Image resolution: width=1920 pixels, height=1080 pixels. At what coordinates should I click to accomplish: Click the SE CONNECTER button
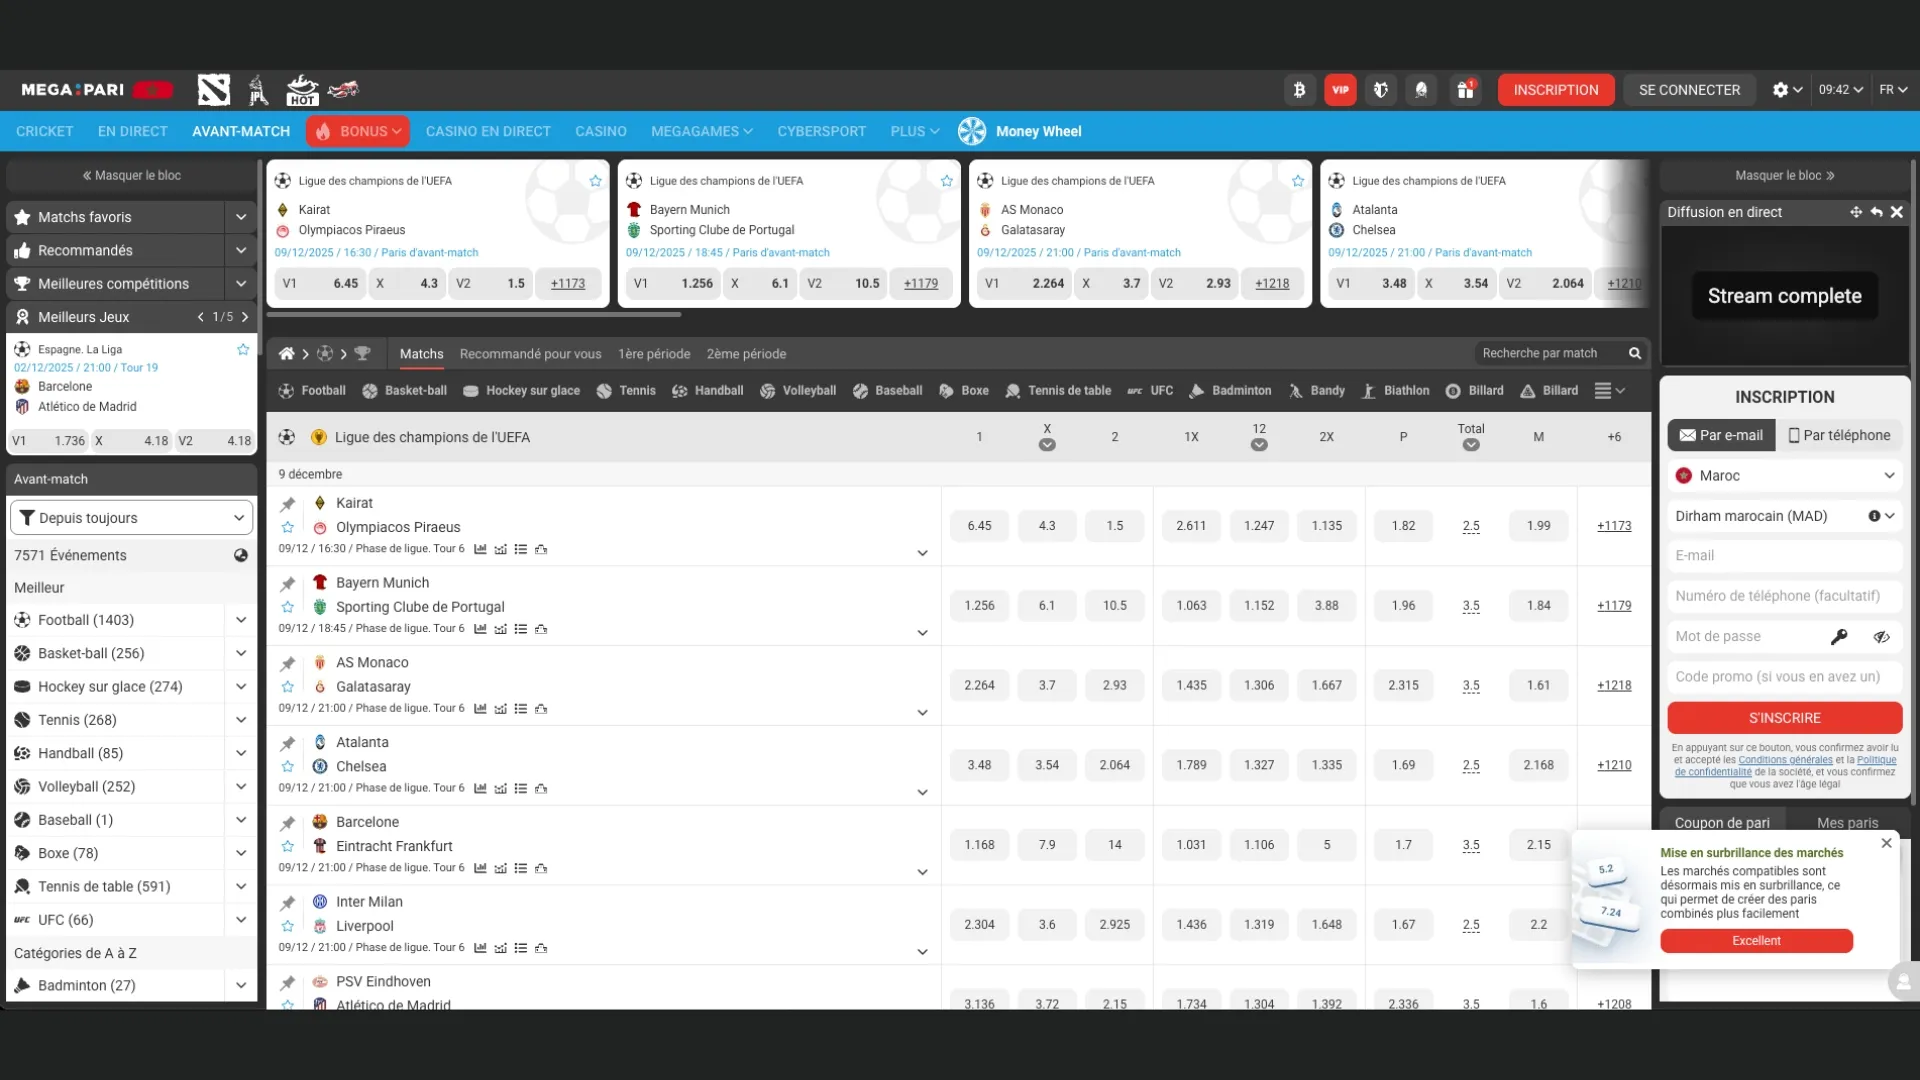tap(1689, 90)
